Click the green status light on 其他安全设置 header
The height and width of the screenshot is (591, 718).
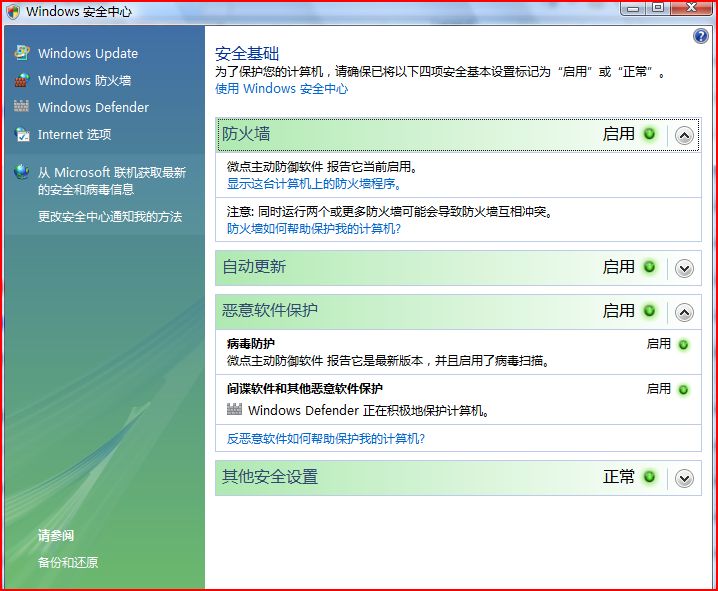(649, 477)
